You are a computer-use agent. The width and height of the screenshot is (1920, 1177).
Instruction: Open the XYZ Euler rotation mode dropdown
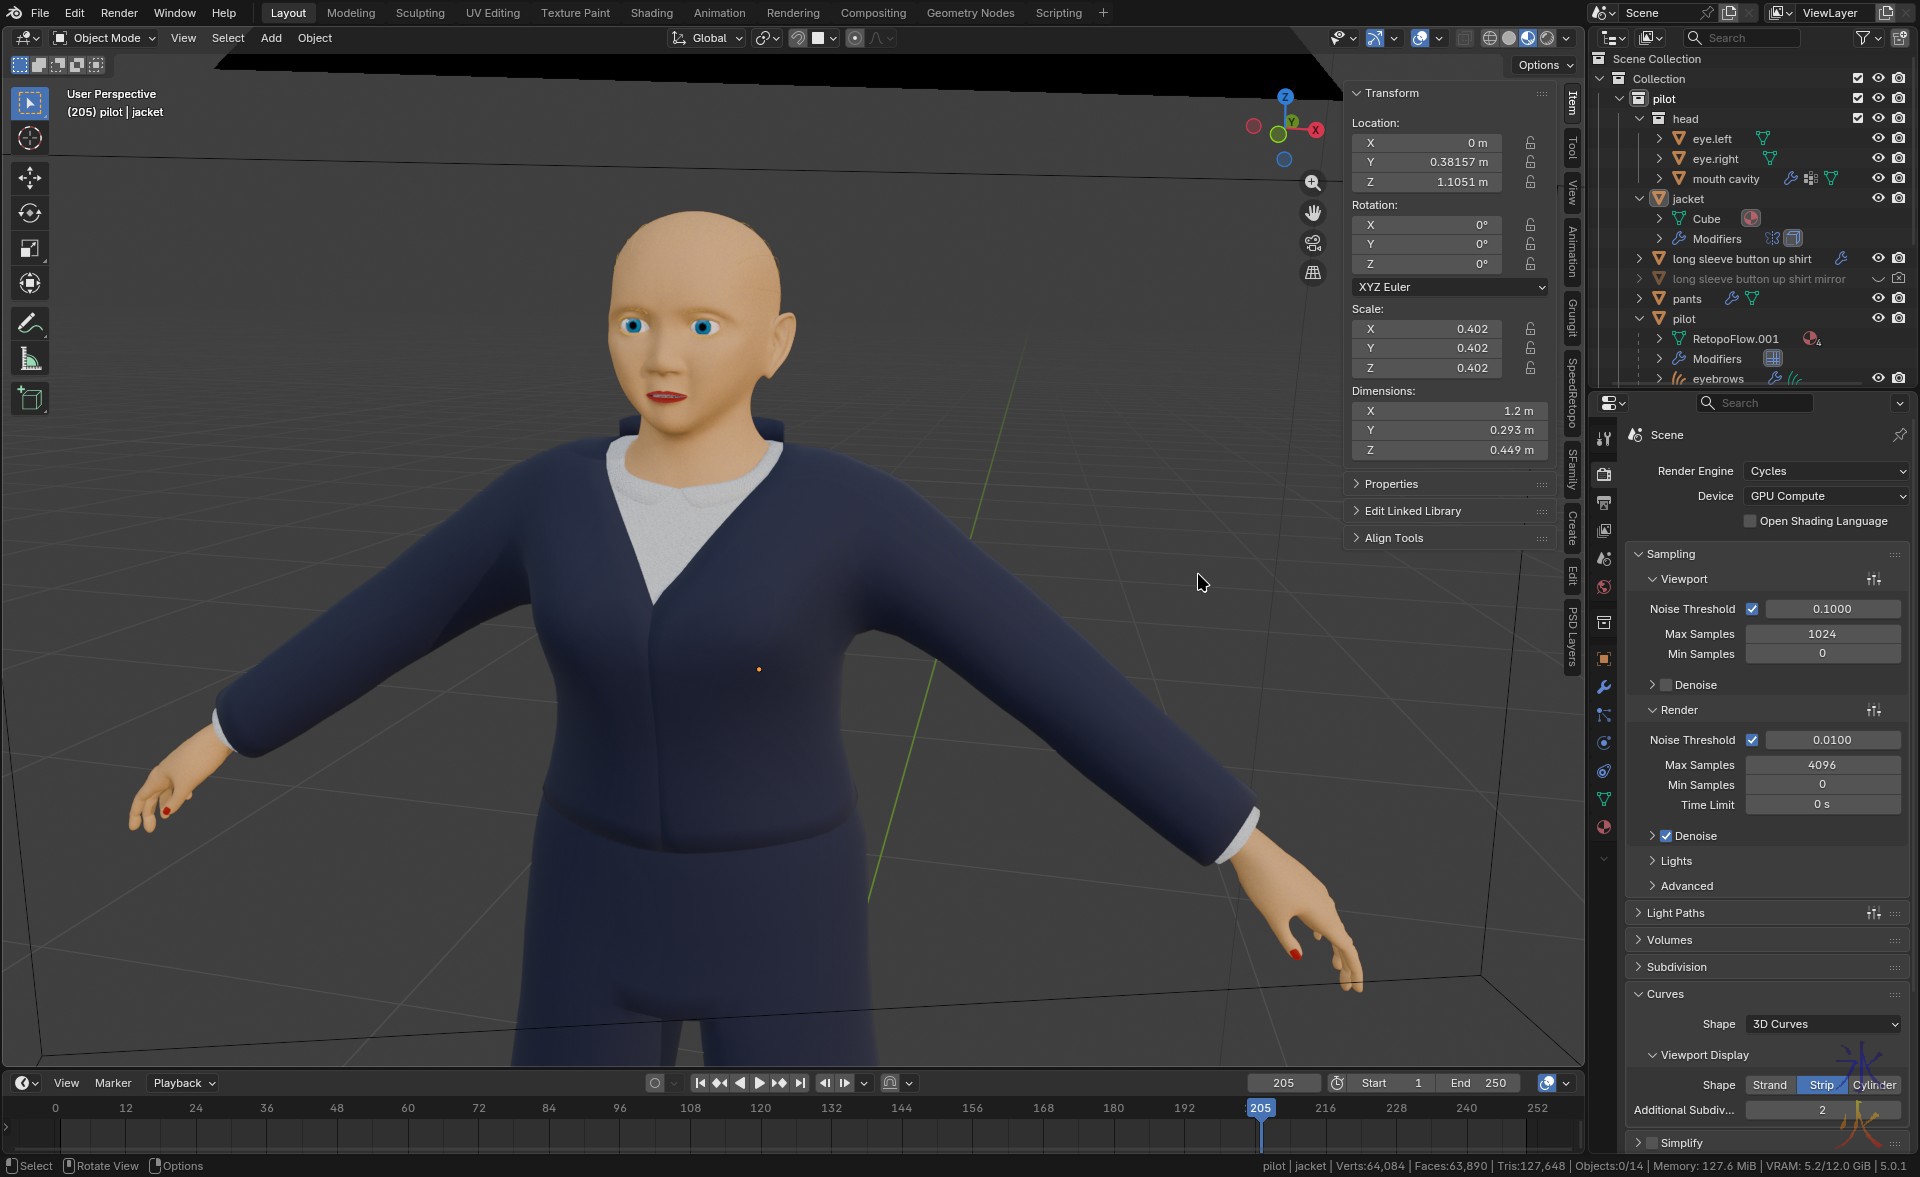point(1449,287)
